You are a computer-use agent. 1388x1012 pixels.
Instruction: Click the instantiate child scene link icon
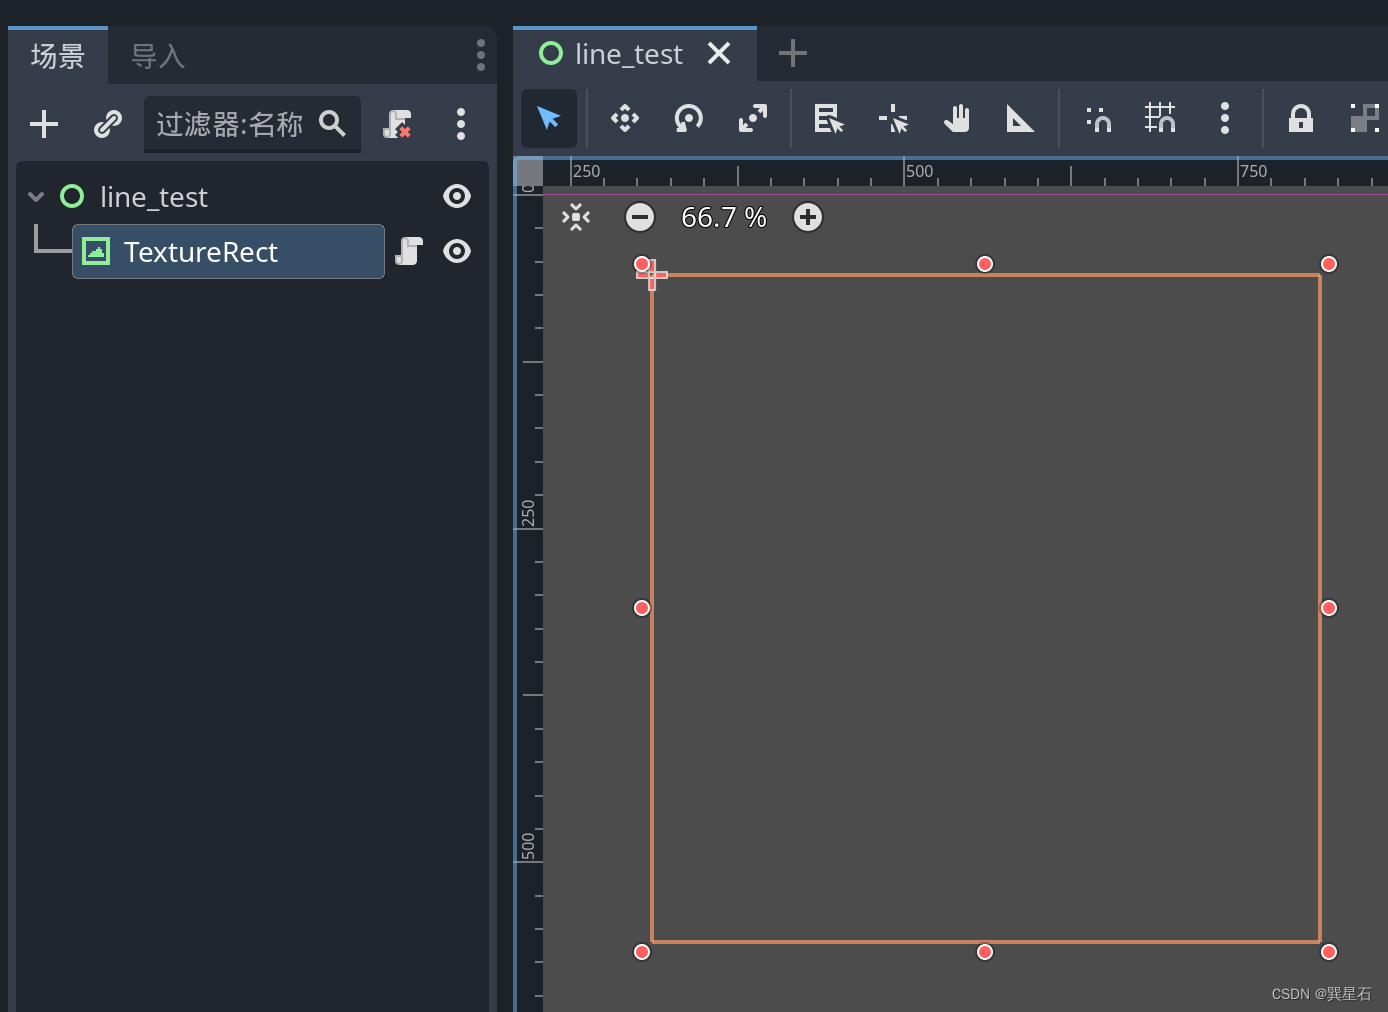(108, 124)
